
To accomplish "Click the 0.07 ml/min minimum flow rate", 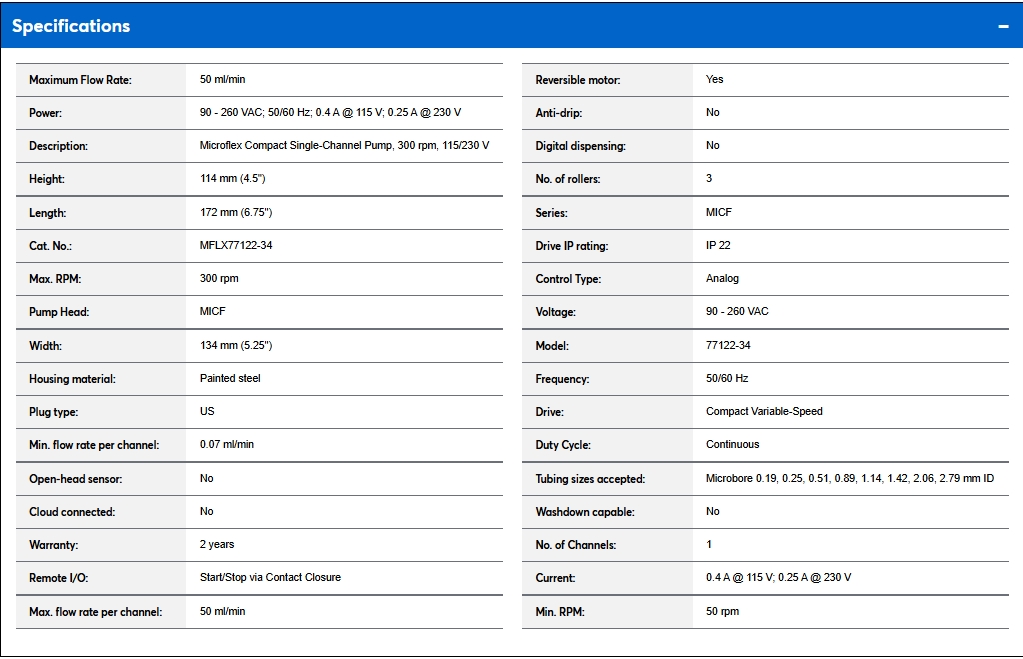I will coord(227,445).
